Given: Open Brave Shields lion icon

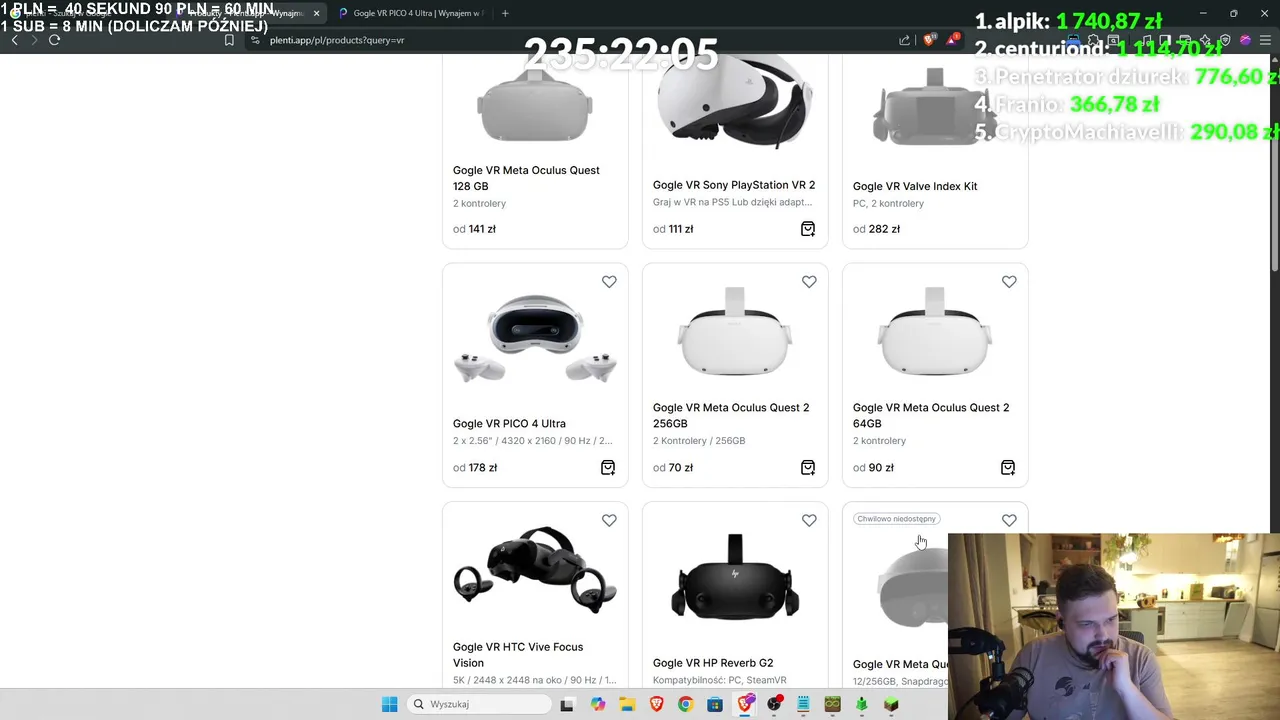Looking at the screenshot, I should pos(929,40).
